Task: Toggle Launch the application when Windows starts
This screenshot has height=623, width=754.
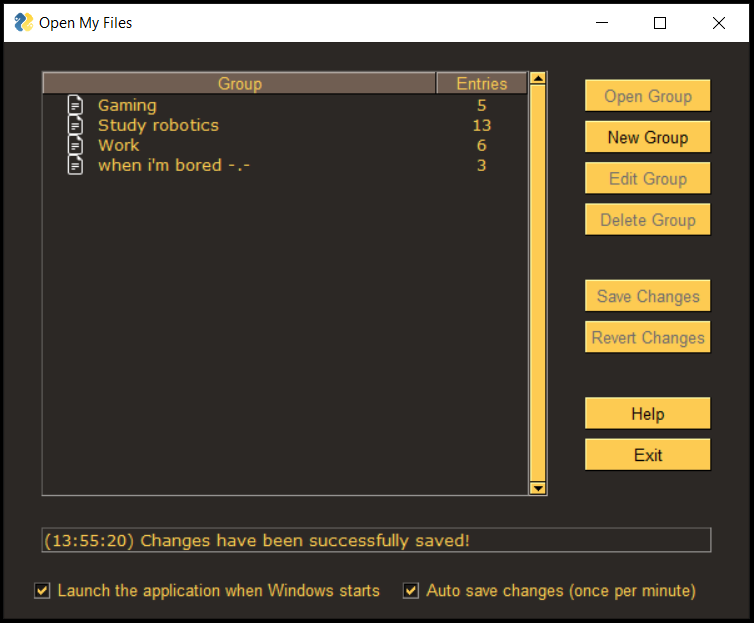Action: coord(42,590)
